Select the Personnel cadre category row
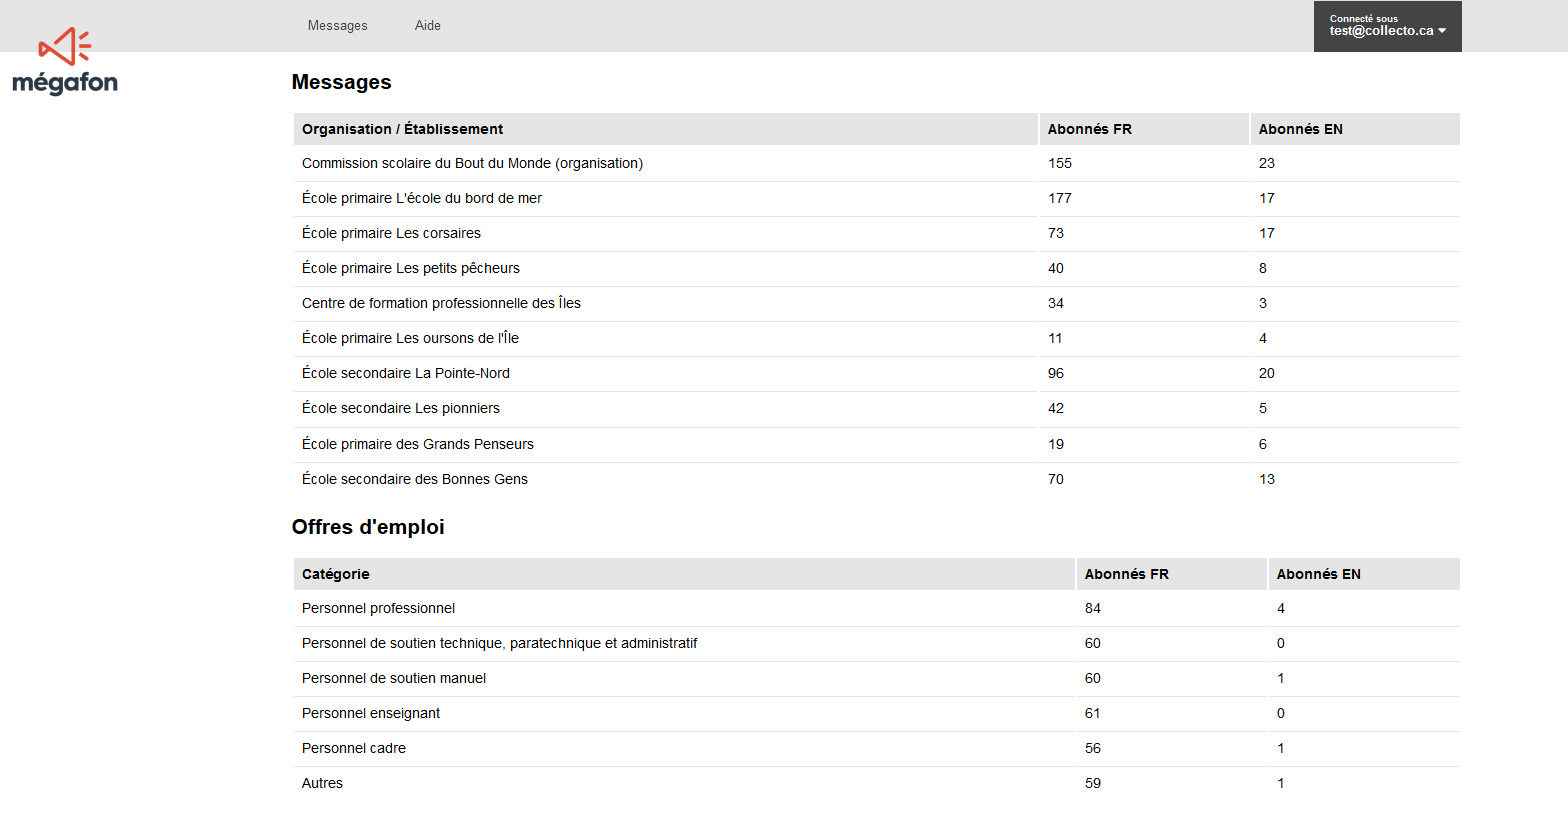 click(x=877, y=748)
